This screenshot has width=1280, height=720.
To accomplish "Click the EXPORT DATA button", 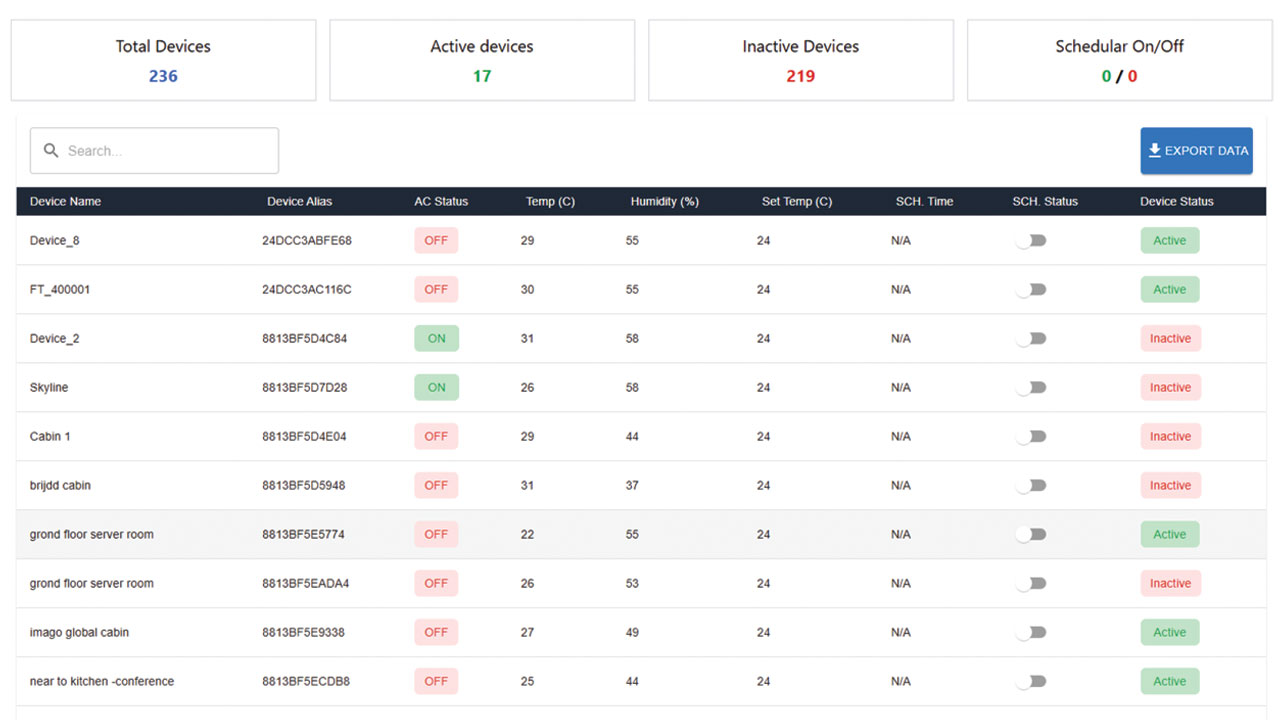I will [x=1197, y=151].
